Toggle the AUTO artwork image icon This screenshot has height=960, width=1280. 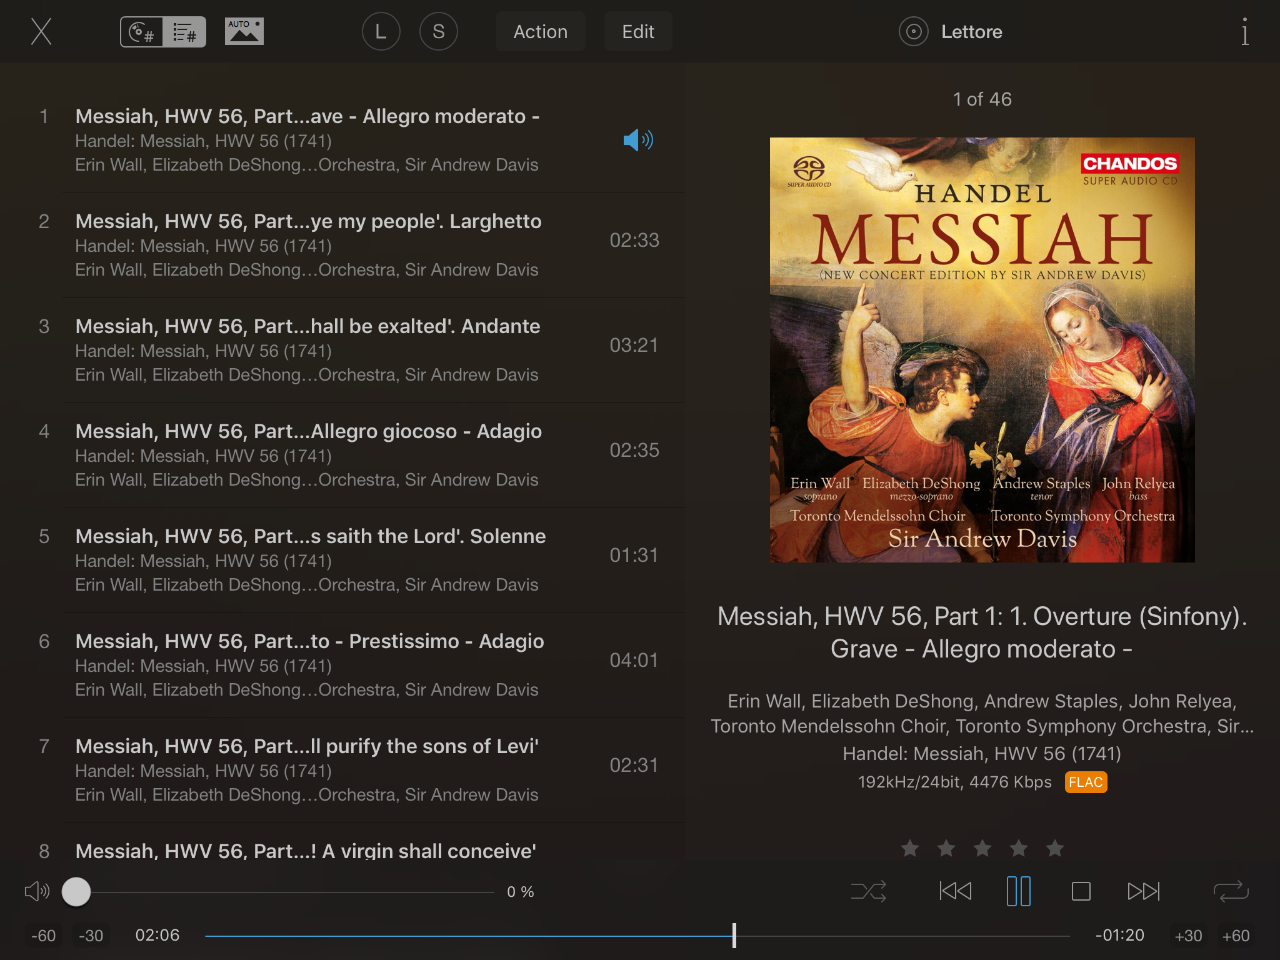244,32
